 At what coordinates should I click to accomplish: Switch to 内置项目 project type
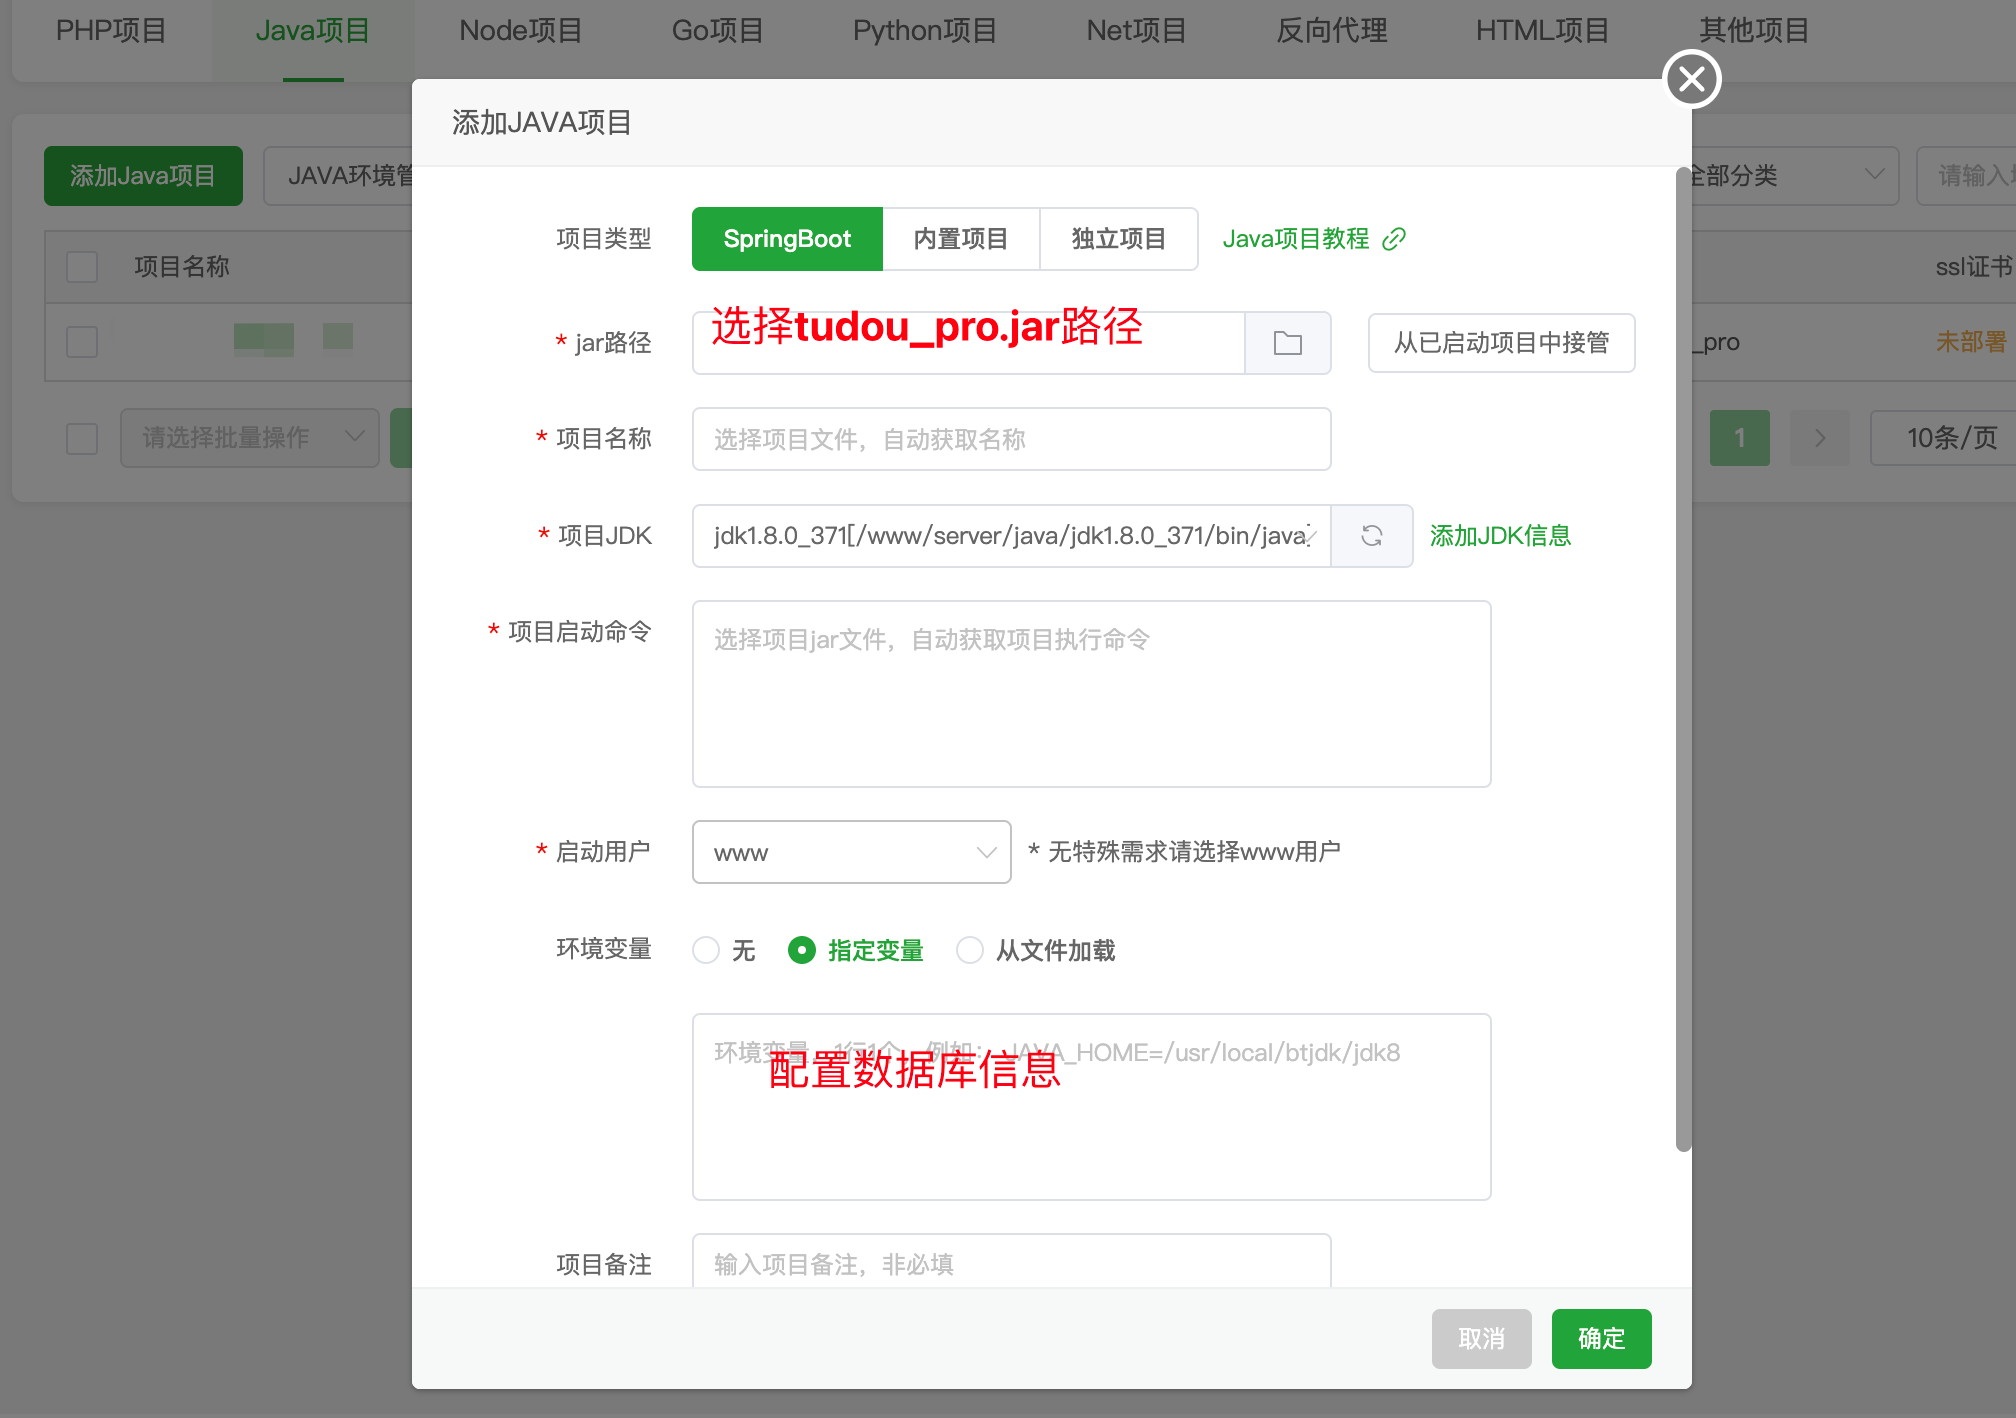point(960,239)
